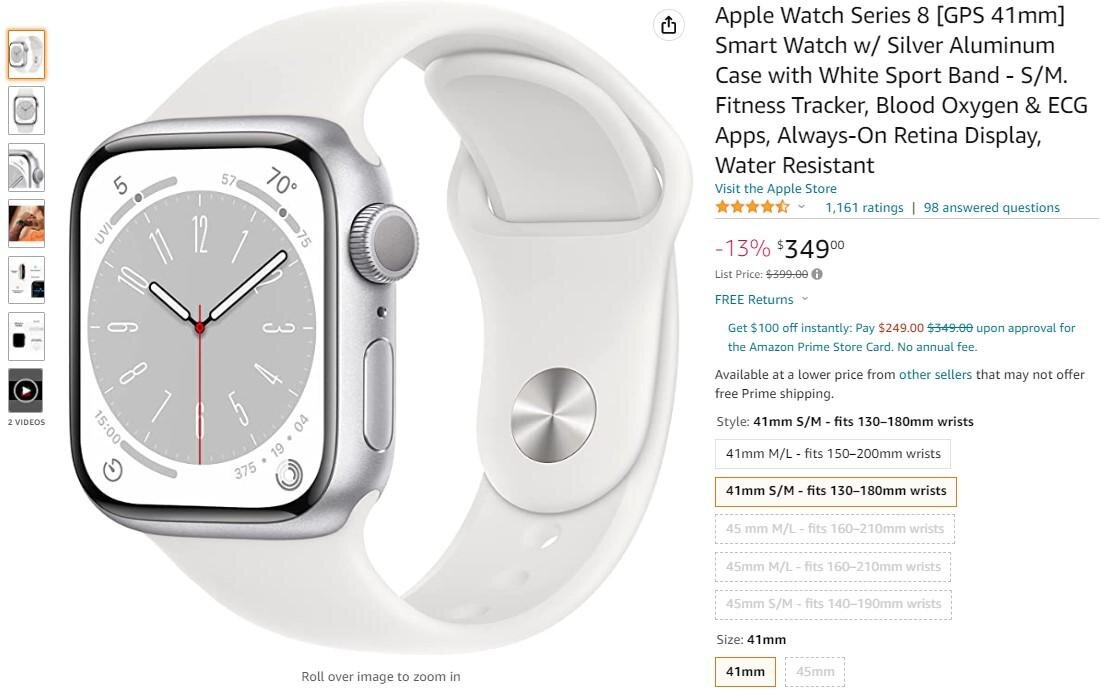This screenshot has height=692, width=1100.
Task: Choose 41mm S/M fits 130–180mm wrists style
Action: 836,491
